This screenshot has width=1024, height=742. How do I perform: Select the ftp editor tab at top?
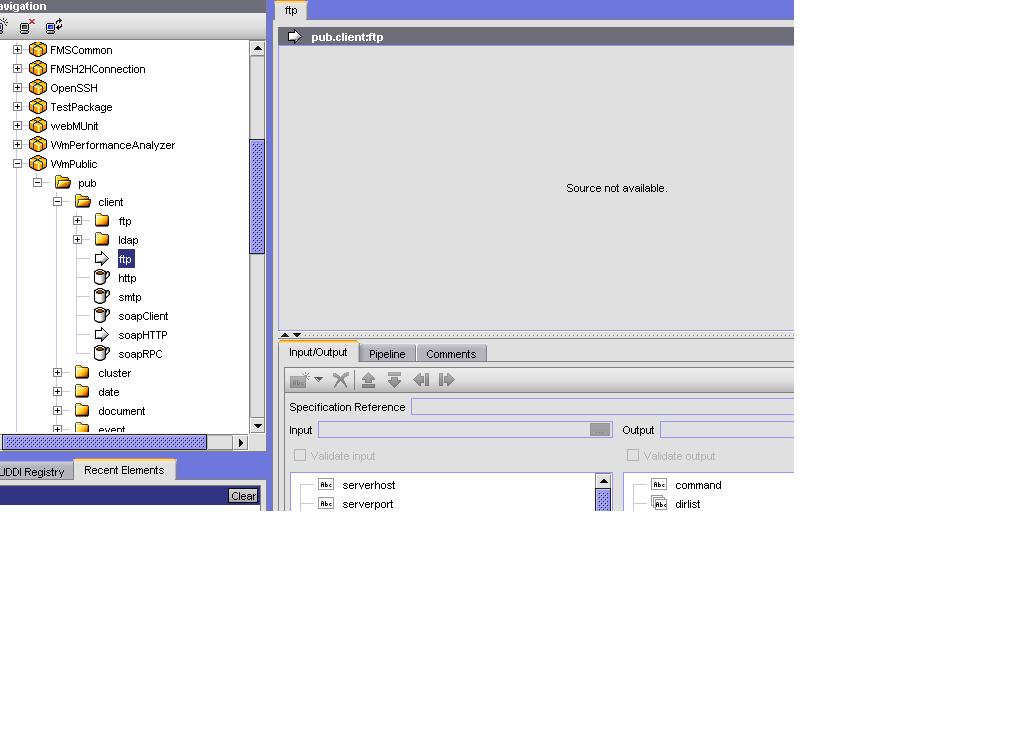(x=291, y=10)
